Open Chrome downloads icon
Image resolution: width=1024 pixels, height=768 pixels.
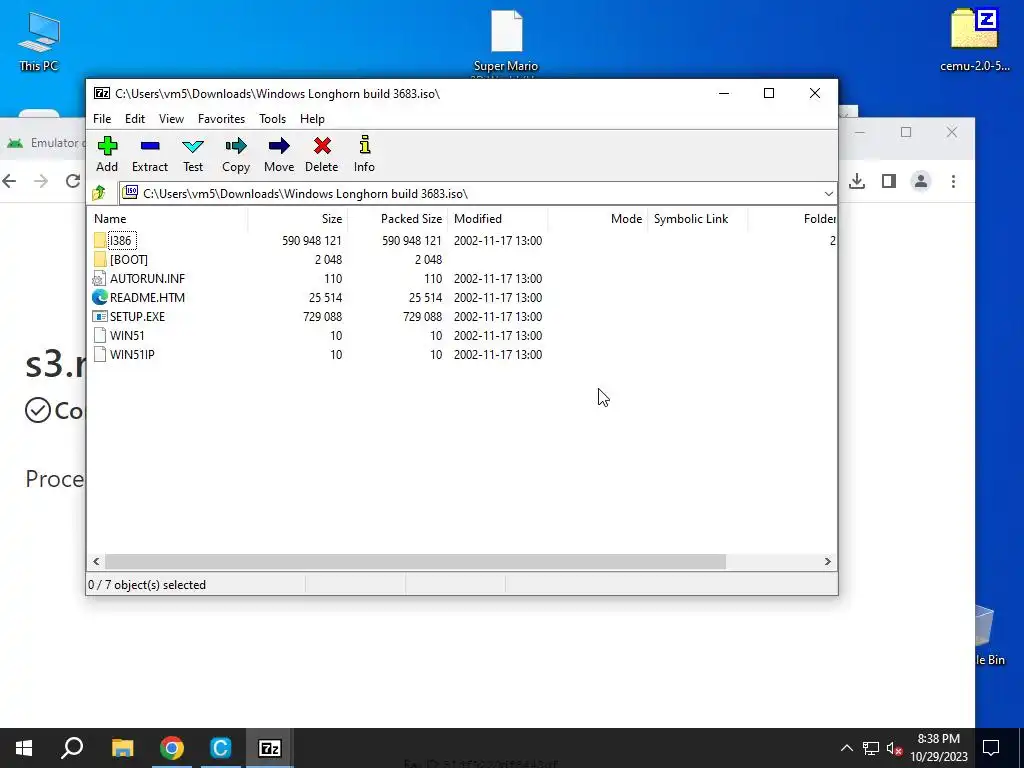coord(857,181)
